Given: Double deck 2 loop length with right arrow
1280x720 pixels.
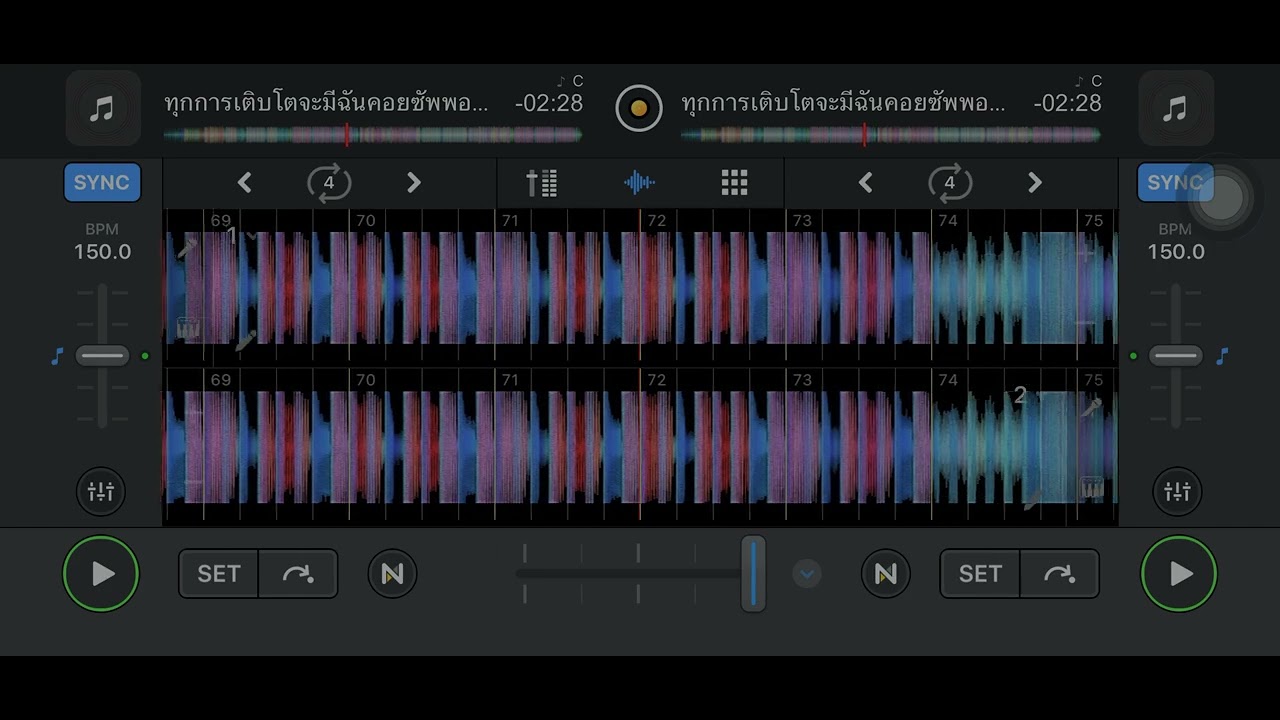Looking at the screenshot, I should (x=1034, y=183).
